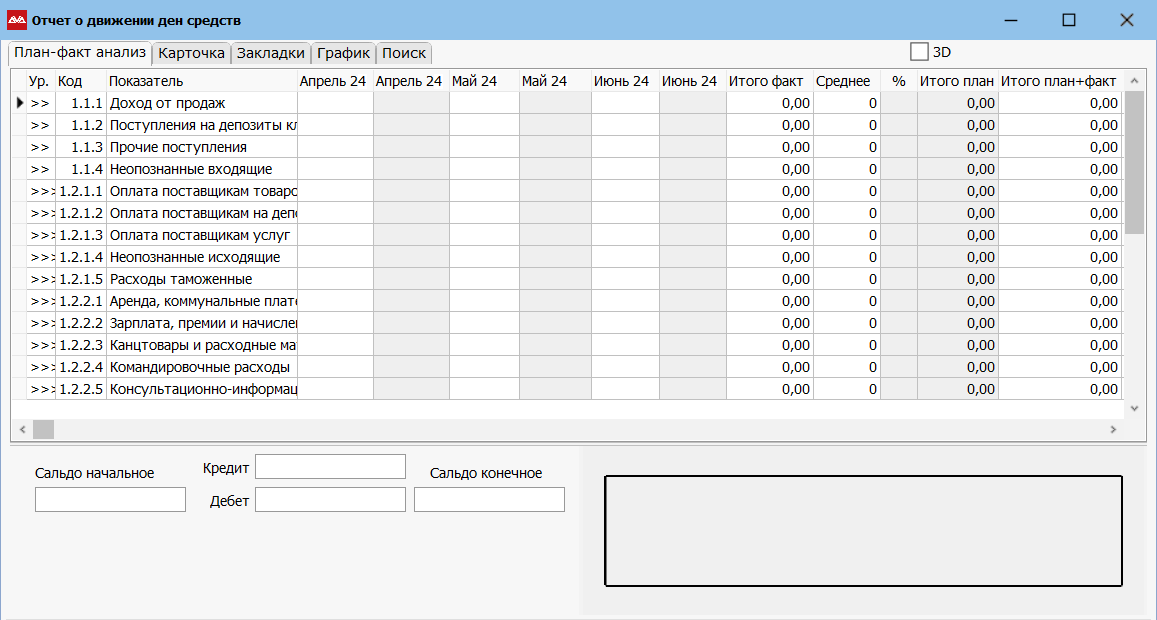Go to the Поиск tab
This screenshot has height=620, width=1157.
click(x=404, y=53)
